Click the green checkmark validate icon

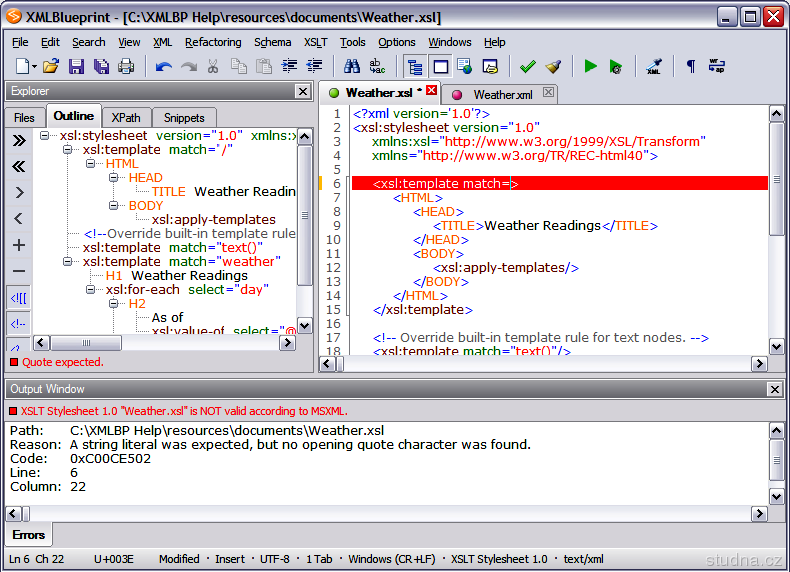click(x=527, y=67)
